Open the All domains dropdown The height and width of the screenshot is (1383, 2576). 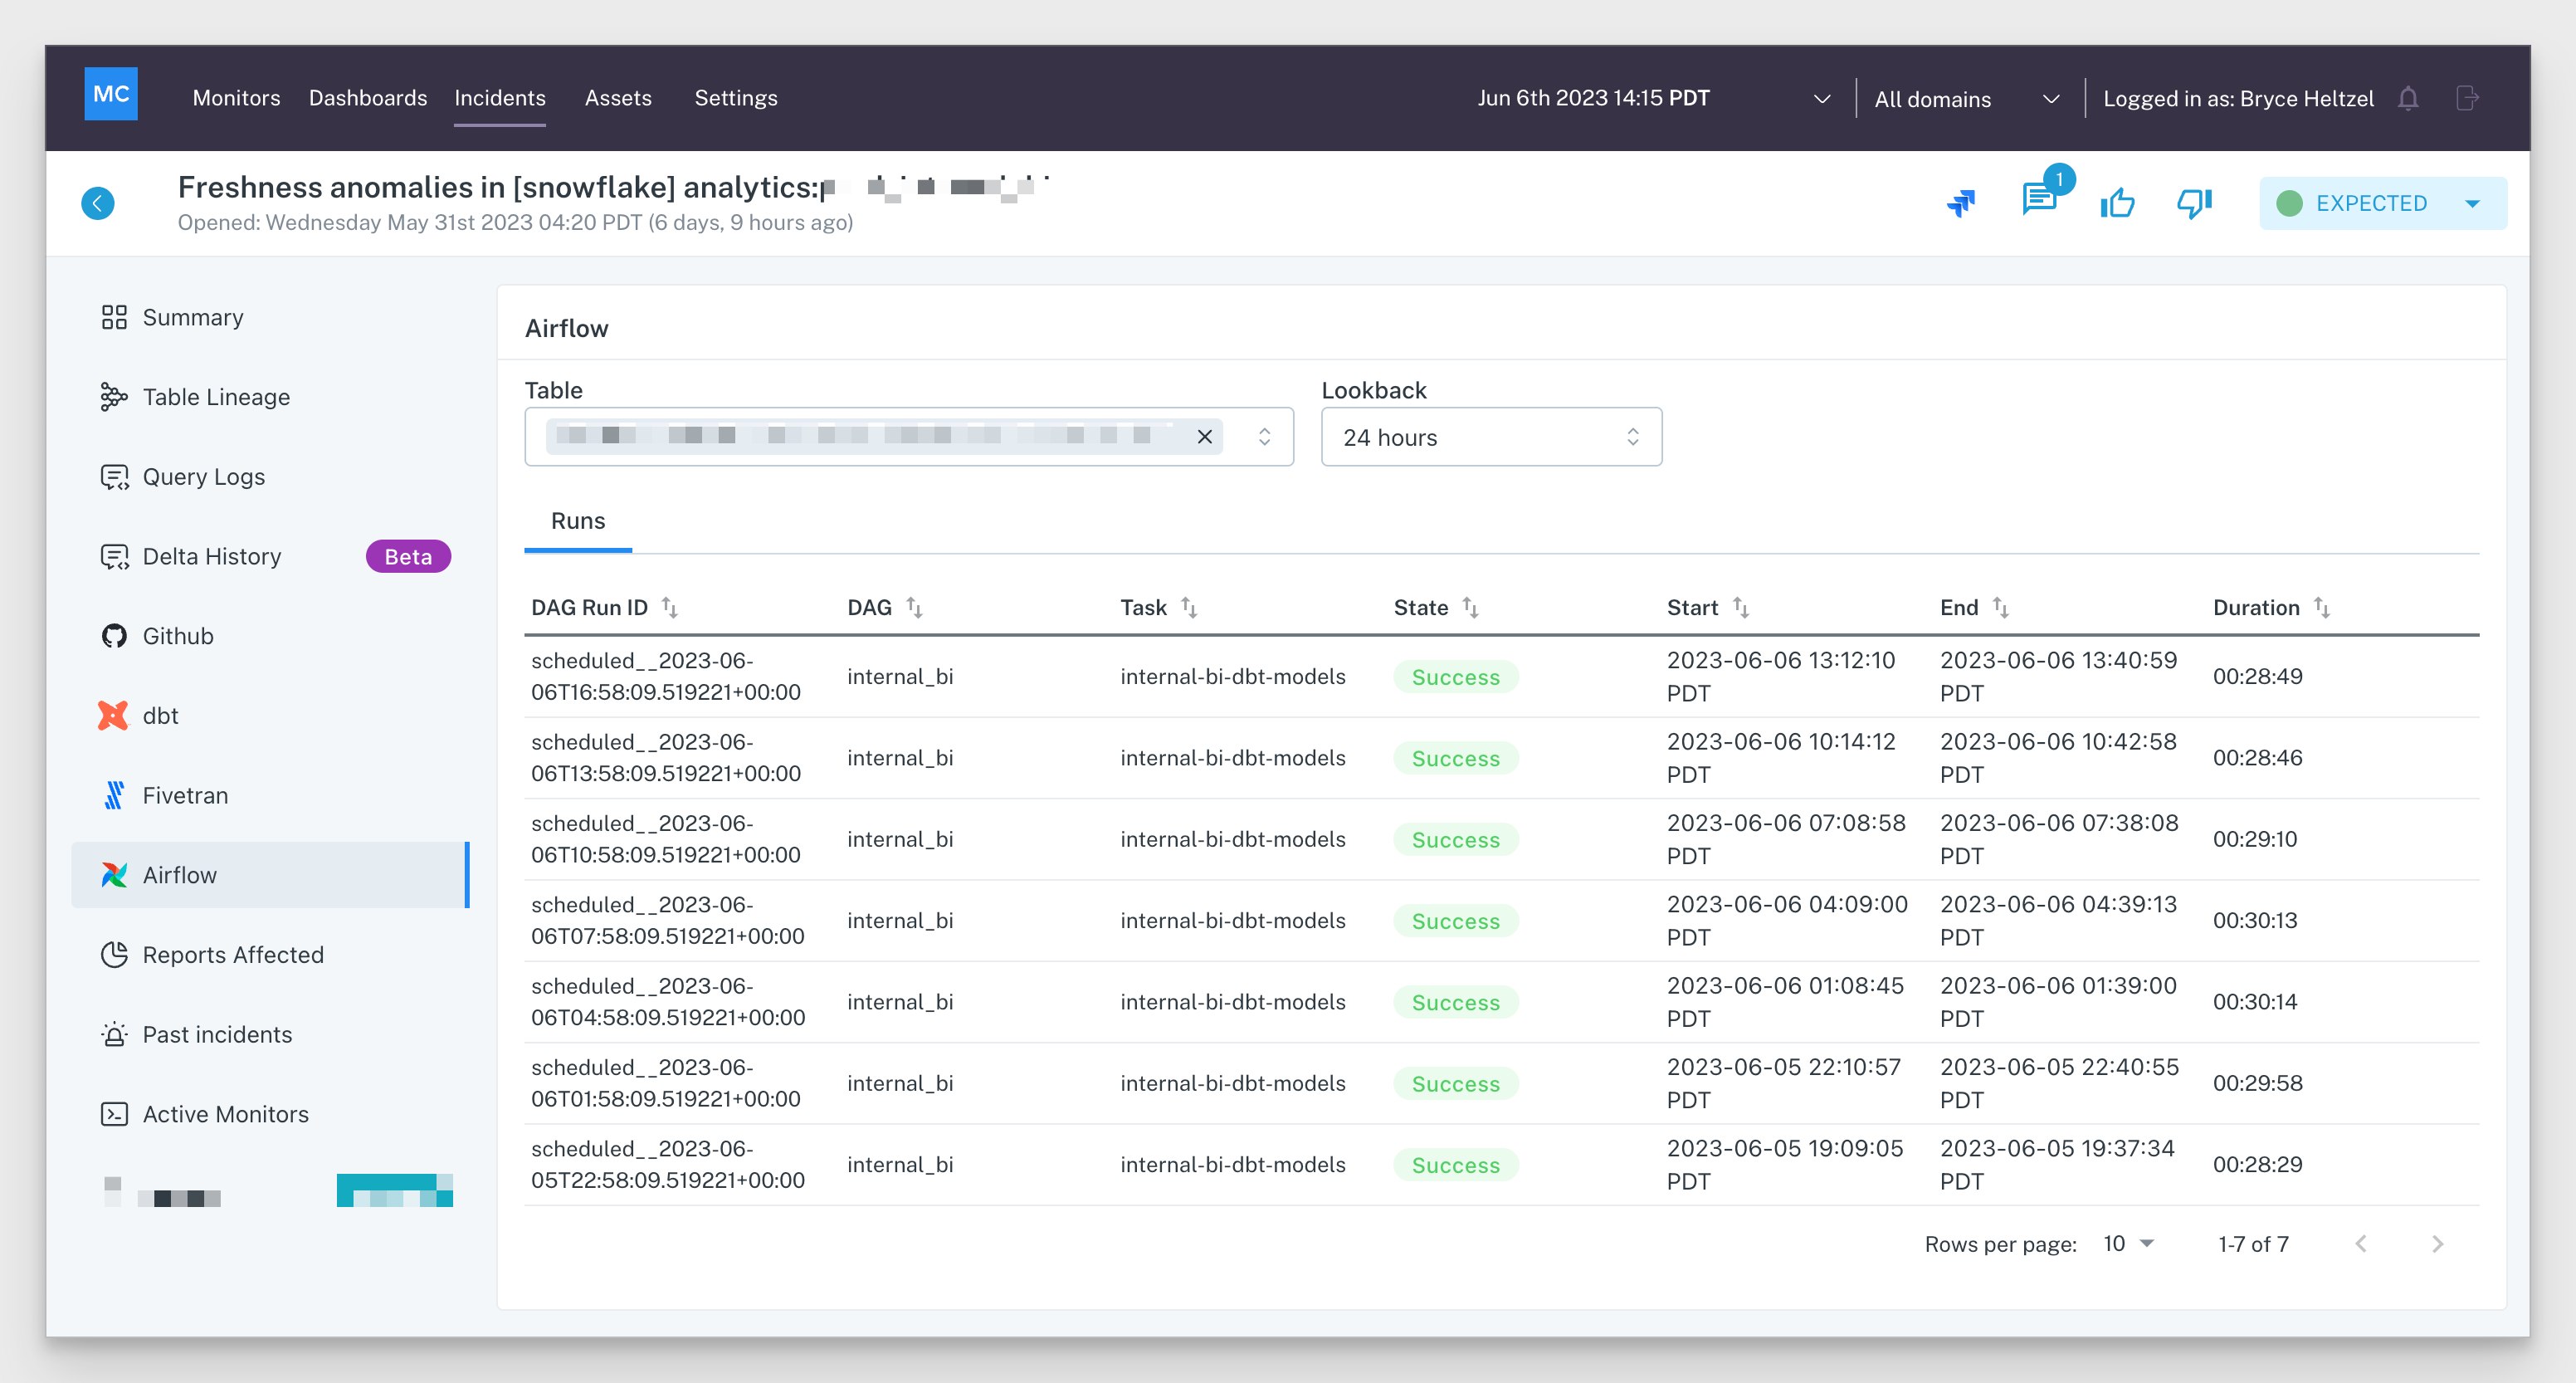pos(1966,99)
